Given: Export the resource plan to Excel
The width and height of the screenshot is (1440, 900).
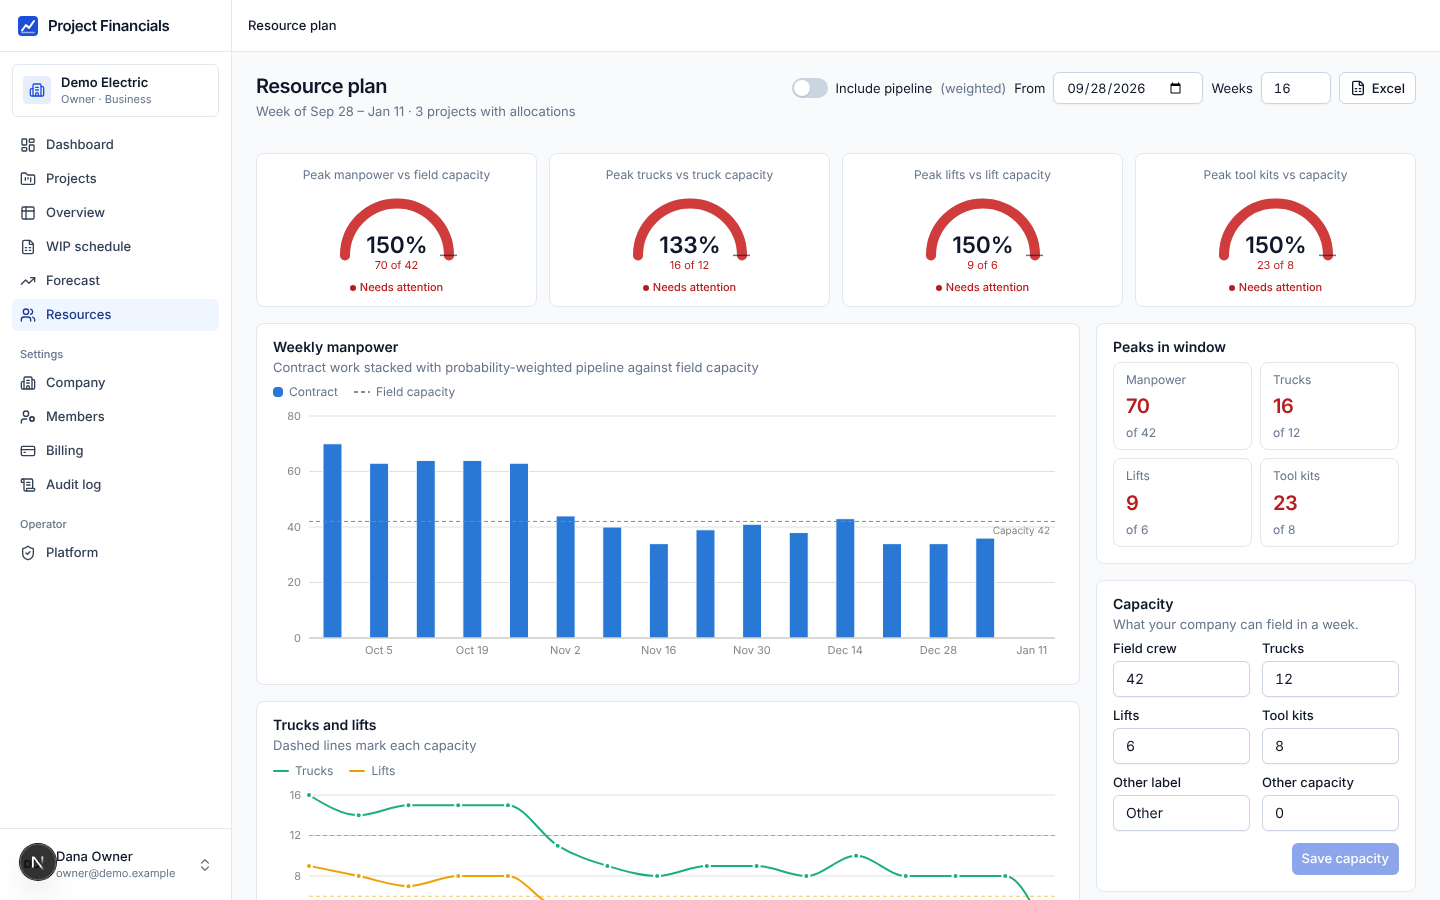Looking at the screenshot, I should (1377, 88).
